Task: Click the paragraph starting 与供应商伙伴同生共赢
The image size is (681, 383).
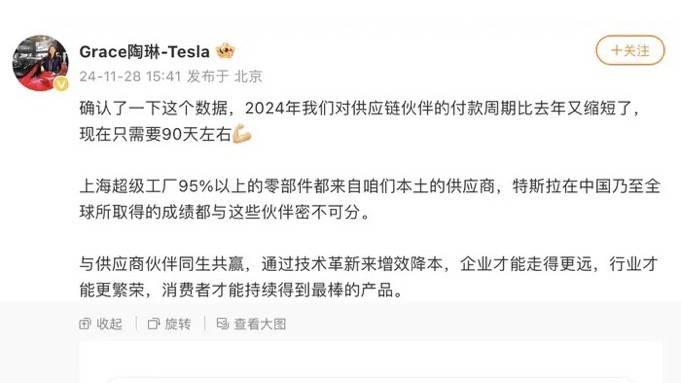Action: point(369,277)
